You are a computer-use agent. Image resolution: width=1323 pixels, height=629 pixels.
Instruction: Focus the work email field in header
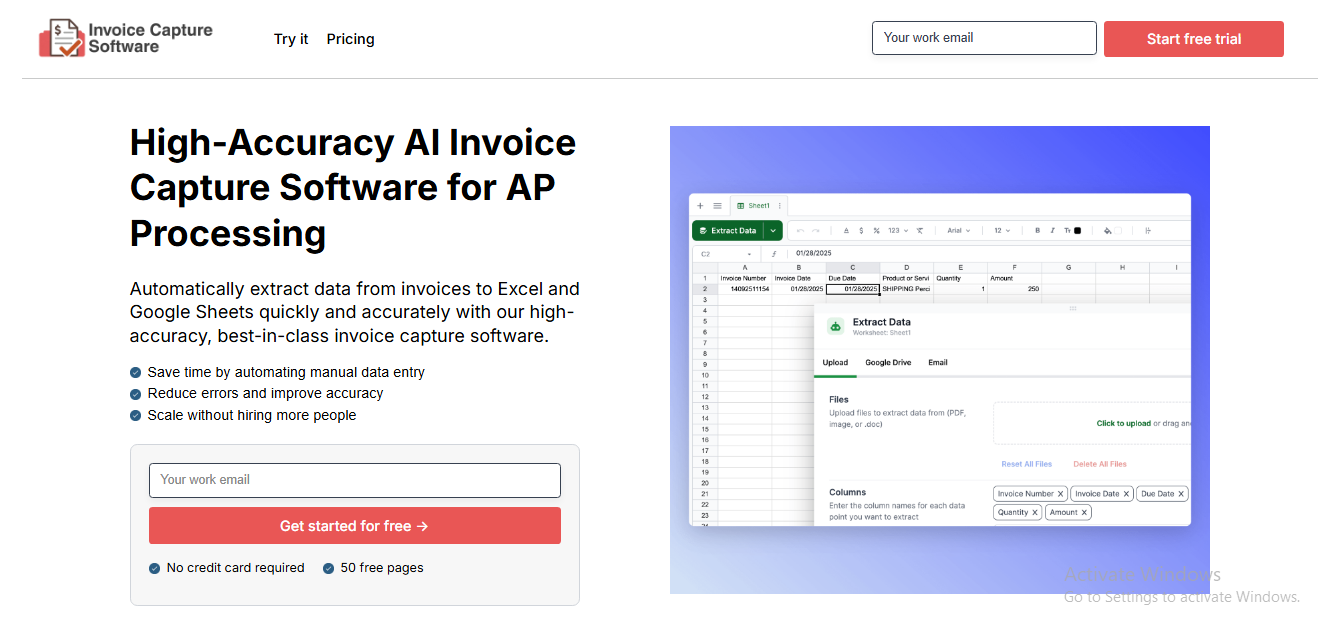point(984,38)
